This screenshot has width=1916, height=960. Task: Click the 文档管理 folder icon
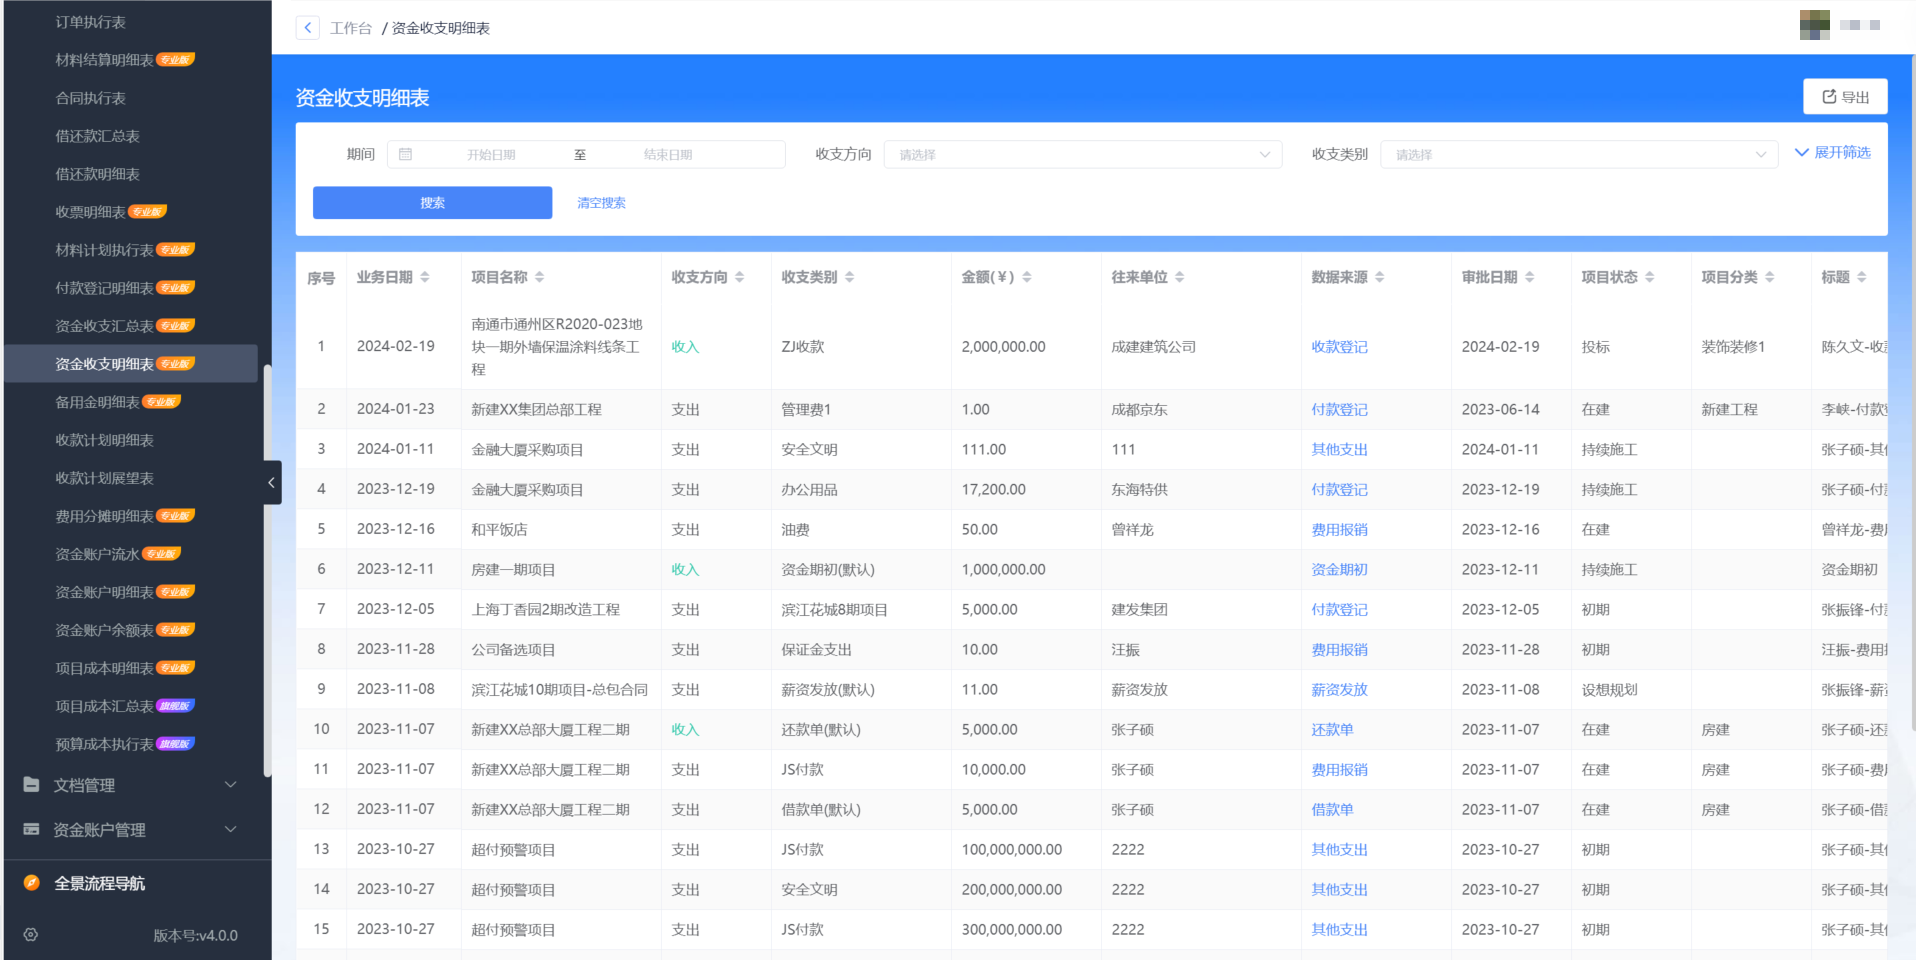30,785
